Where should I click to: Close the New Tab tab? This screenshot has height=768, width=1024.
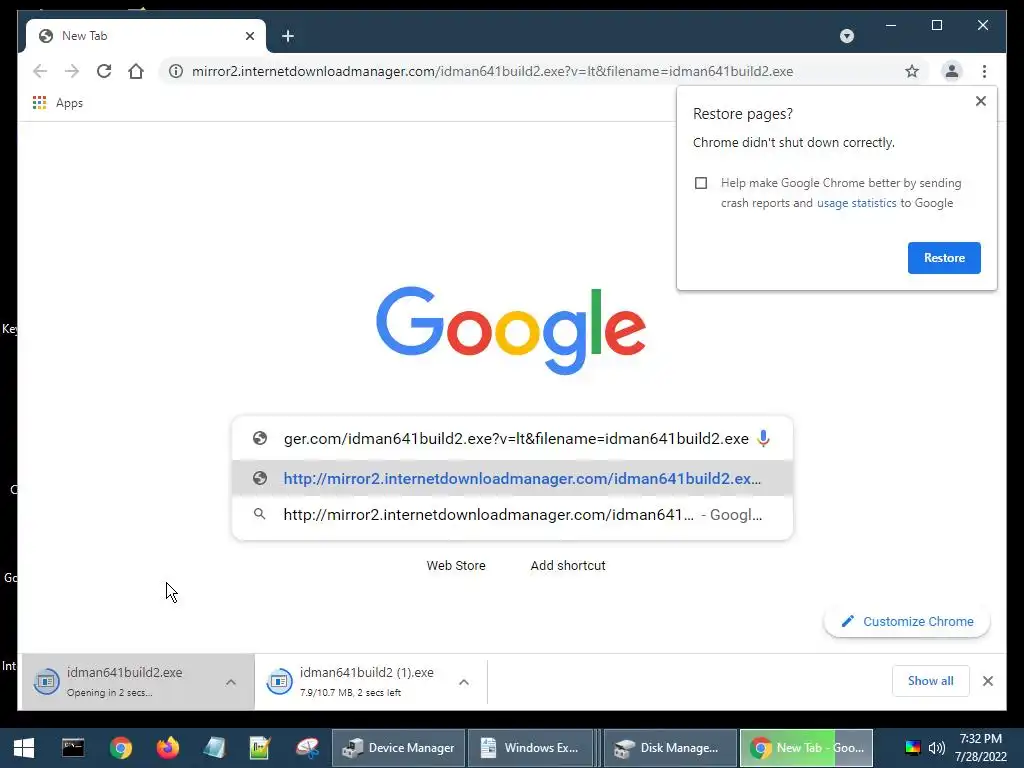pos(249,36)
